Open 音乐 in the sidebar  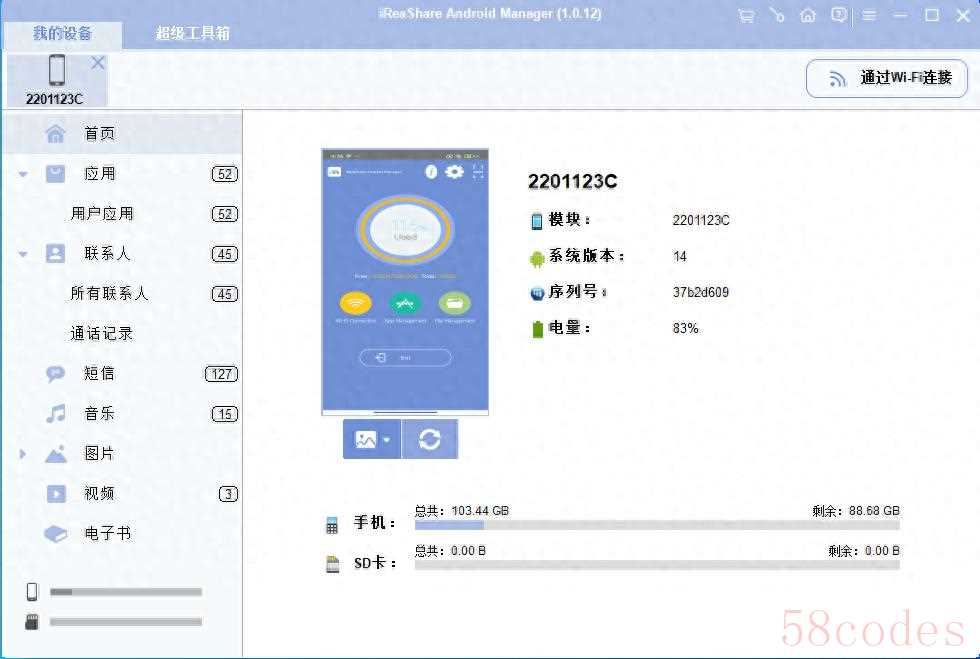[x=122, y=414]
